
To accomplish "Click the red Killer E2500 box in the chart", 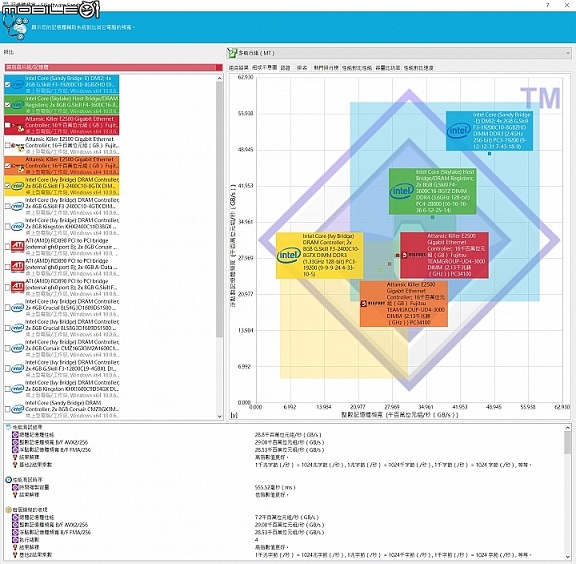I will click(444, 255).
